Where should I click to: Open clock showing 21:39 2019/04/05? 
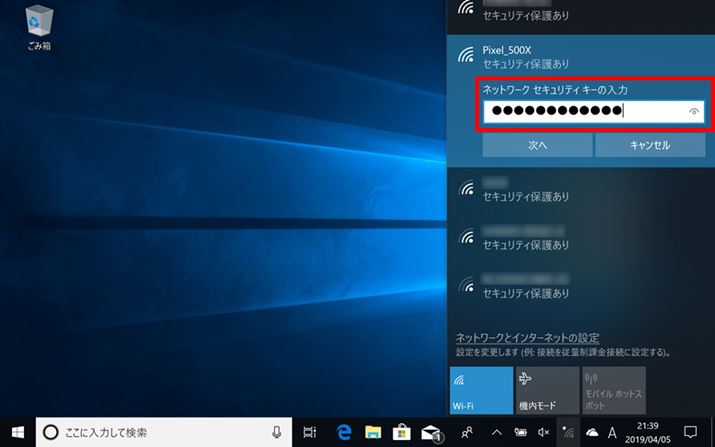point(648,432)
